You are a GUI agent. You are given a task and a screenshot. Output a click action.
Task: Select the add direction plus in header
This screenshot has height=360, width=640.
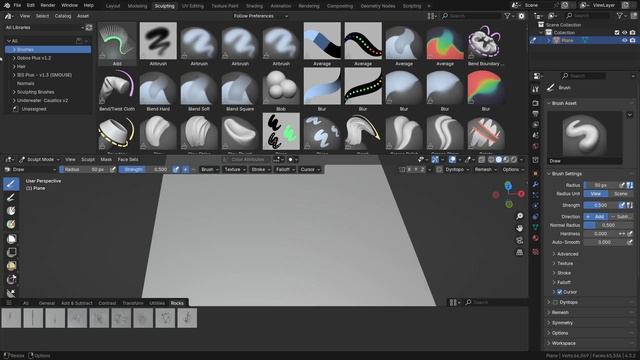coord(185,169)
